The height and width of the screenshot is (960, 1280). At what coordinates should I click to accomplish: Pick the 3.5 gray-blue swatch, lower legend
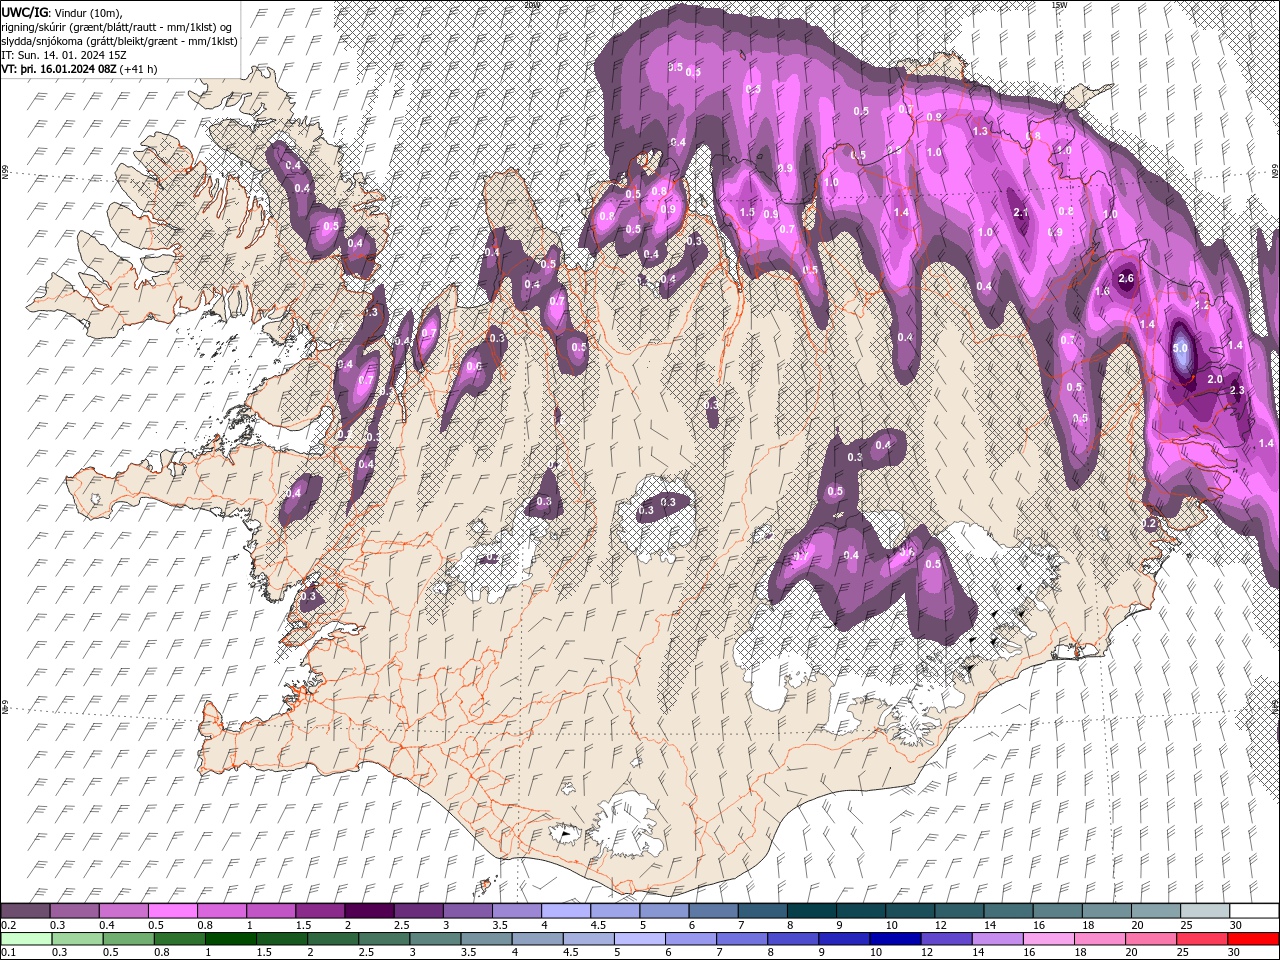coord(486,938)
